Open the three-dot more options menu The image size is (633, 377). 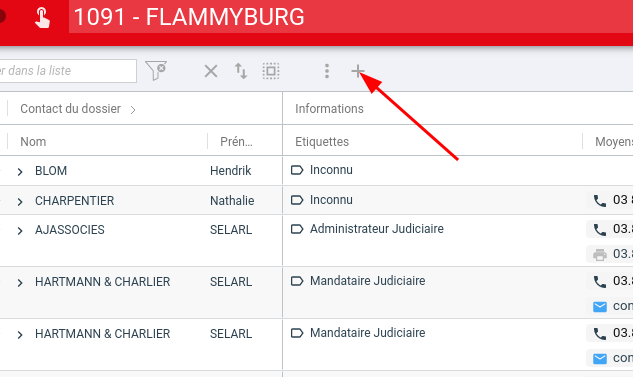[327, 71]
